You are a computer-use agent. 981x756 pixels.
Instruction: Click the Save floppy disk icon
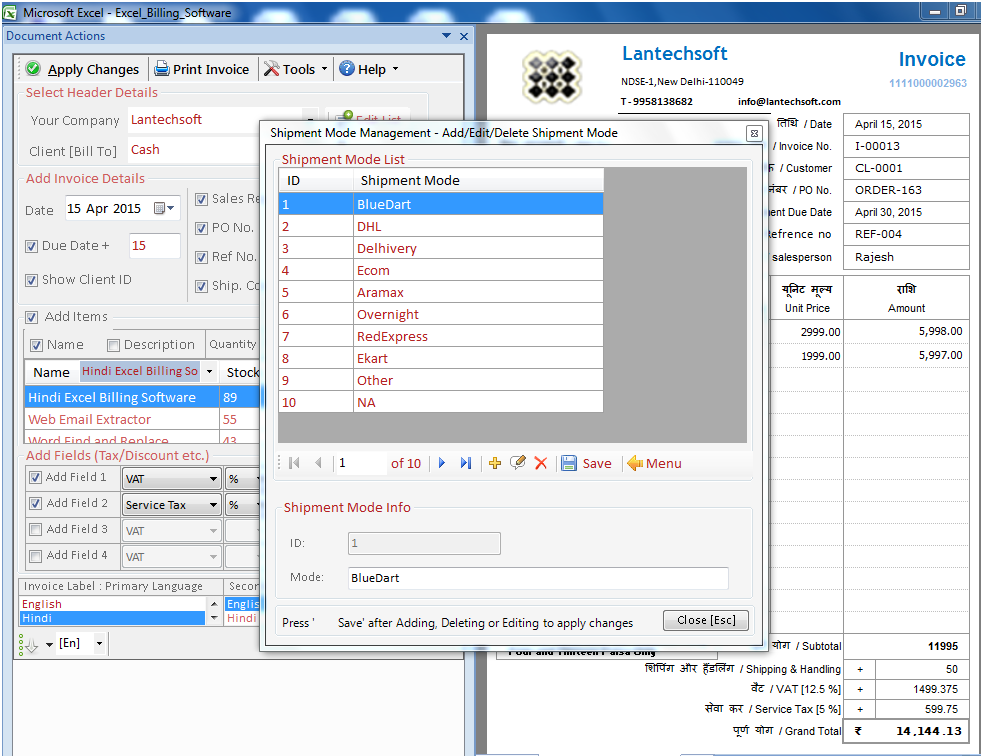pyautogui.click(x=569, y=463)
